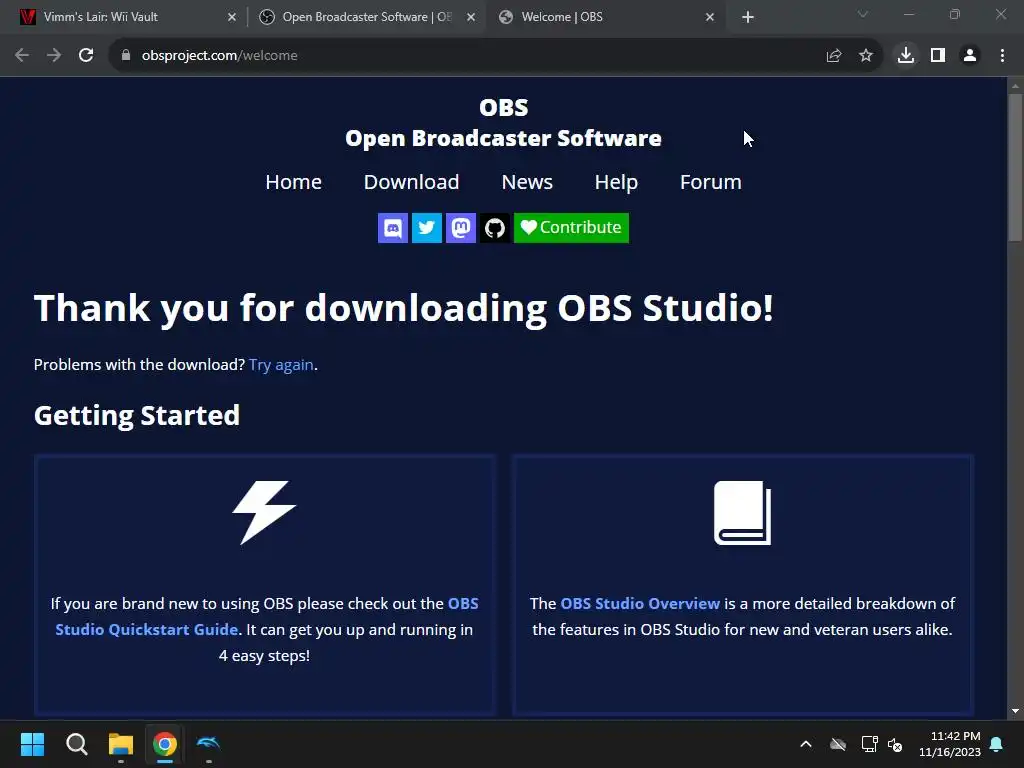The width and height of the screenshot is (1024, 768).
Task: Click the Getting Started heading
Action: coord(137,416)
